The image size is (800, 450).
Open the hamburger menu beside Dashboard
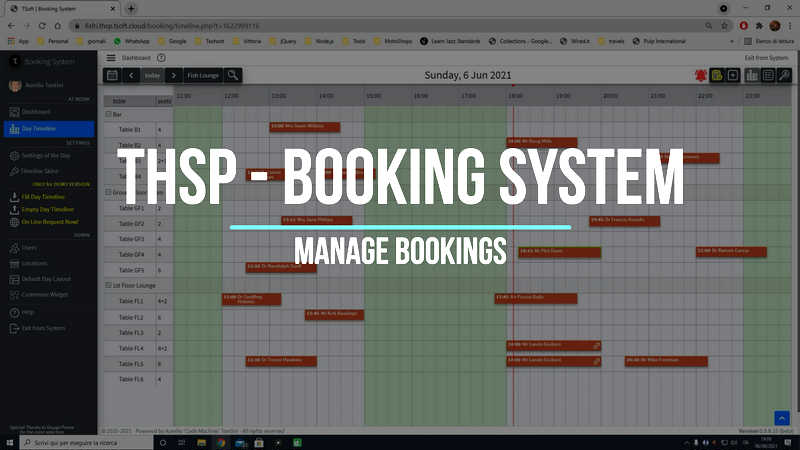pyautogui.click(x=110, y=58)
